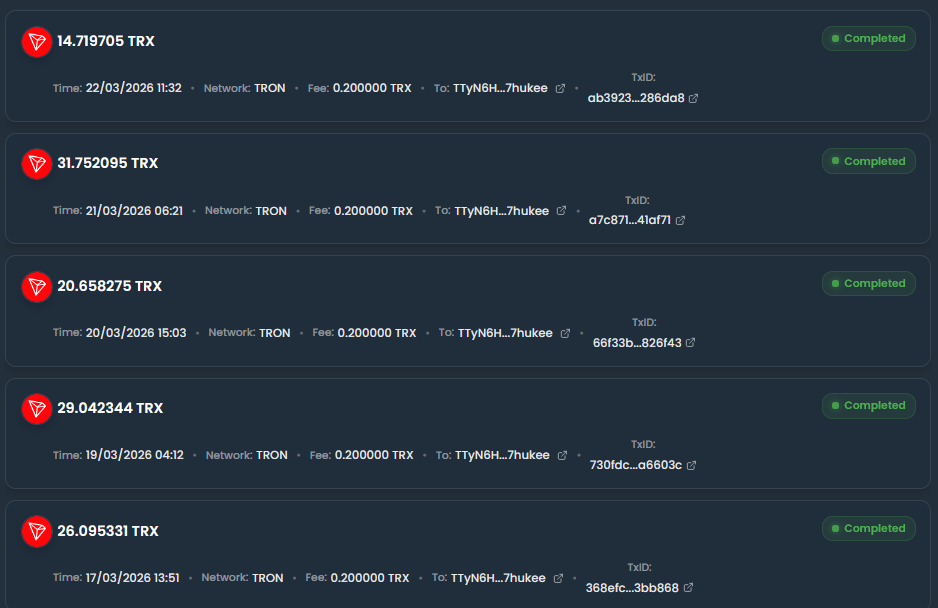
Task: Click Completed badge on 26.095331 TRX transaction
Action: coord(868,528)
